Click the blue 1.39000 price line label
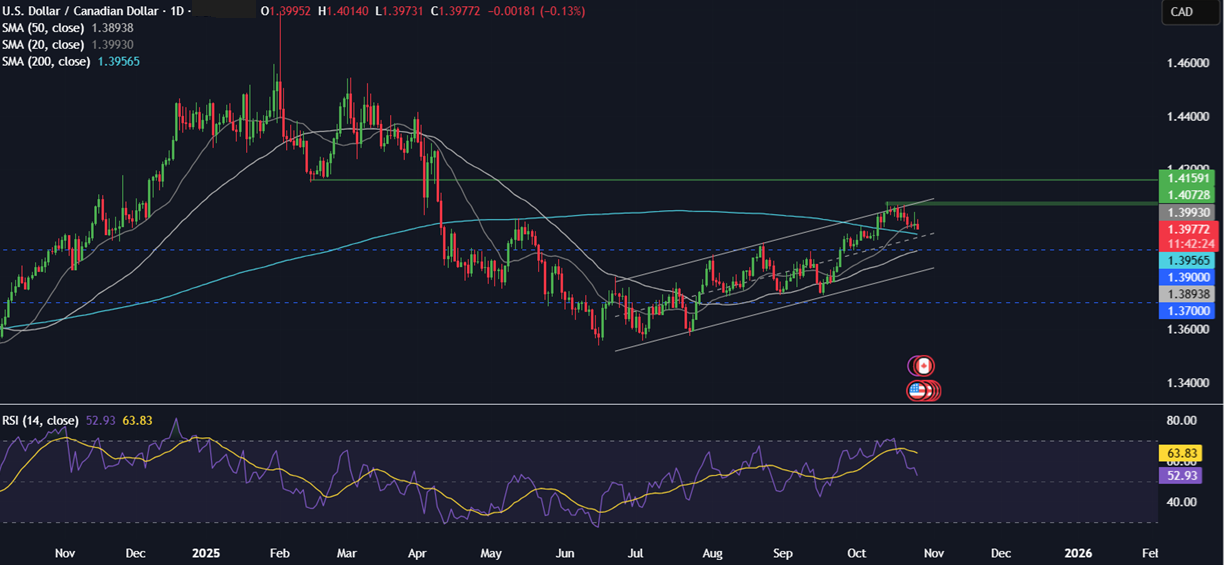Screen dimensions: 1224x565 pos(1184,276)
